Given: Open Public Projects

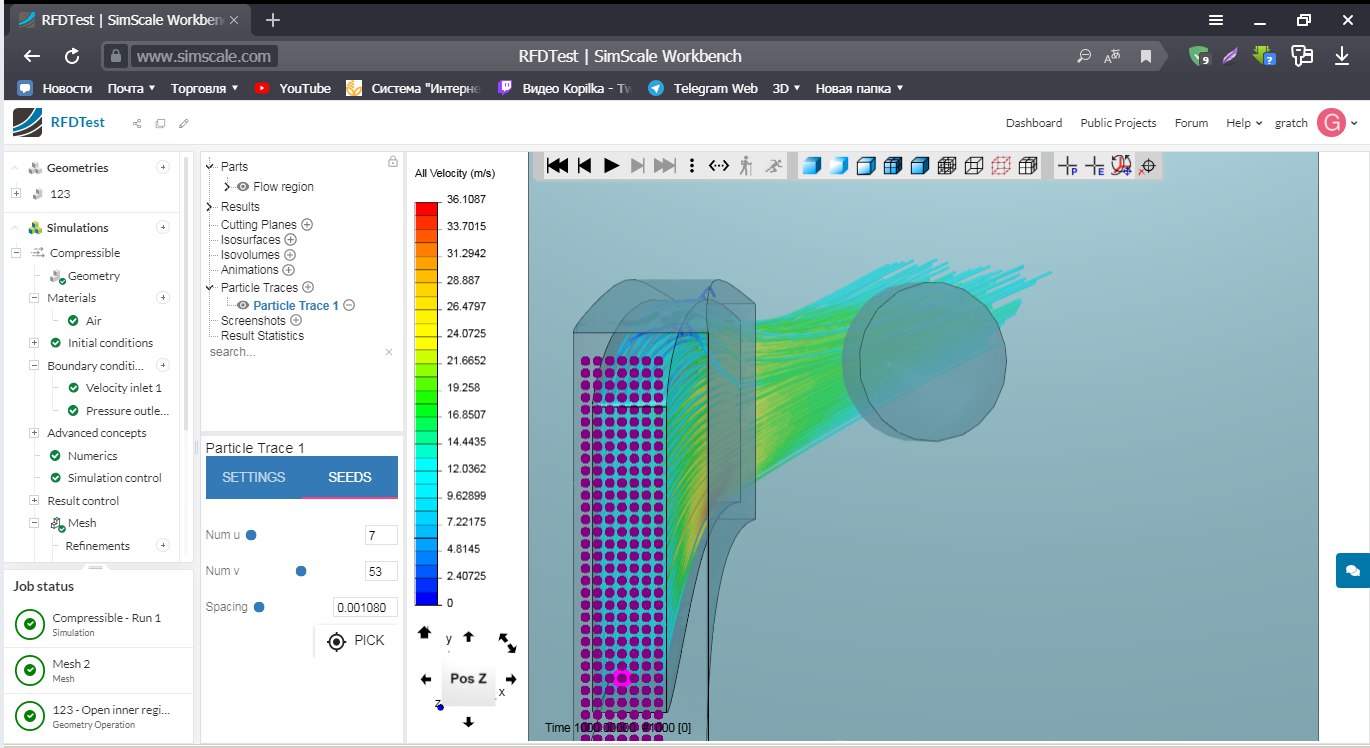Looking at the screenshot, I should (1118, 123).
